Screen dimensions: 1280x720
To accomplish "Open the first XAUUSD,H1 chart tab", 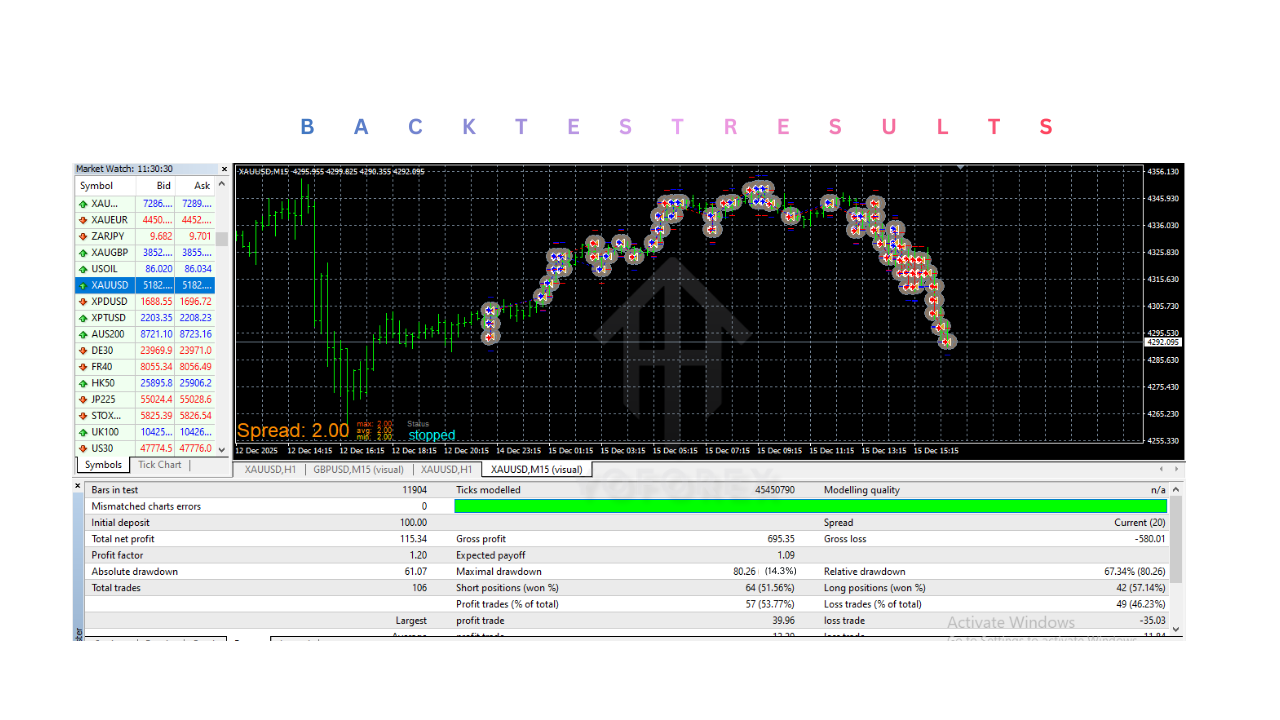I will point(267,469).
